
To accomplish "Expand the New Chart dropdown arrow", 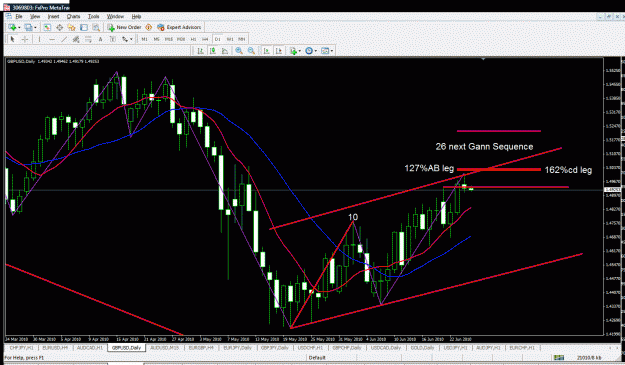I will tap(19, 27).
